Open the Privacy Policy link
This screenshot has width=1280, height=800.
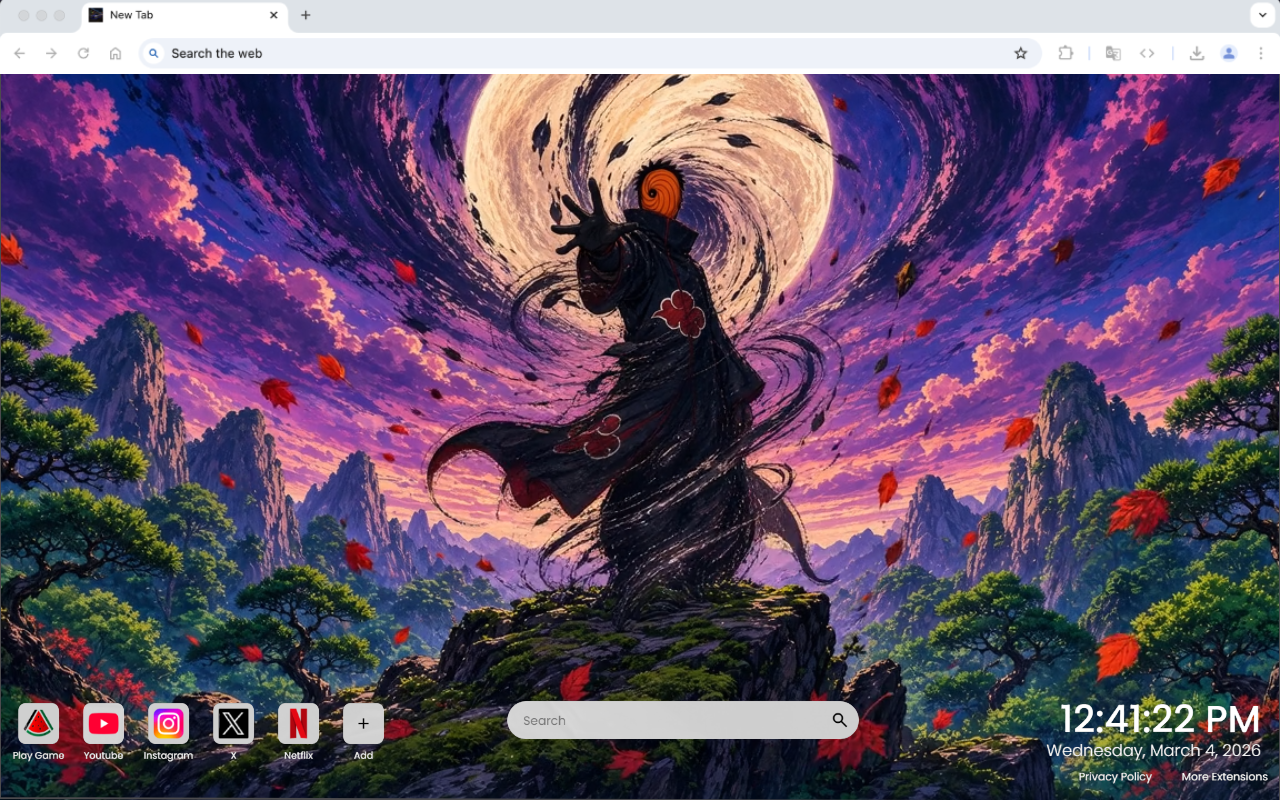tap(1115, 777)
